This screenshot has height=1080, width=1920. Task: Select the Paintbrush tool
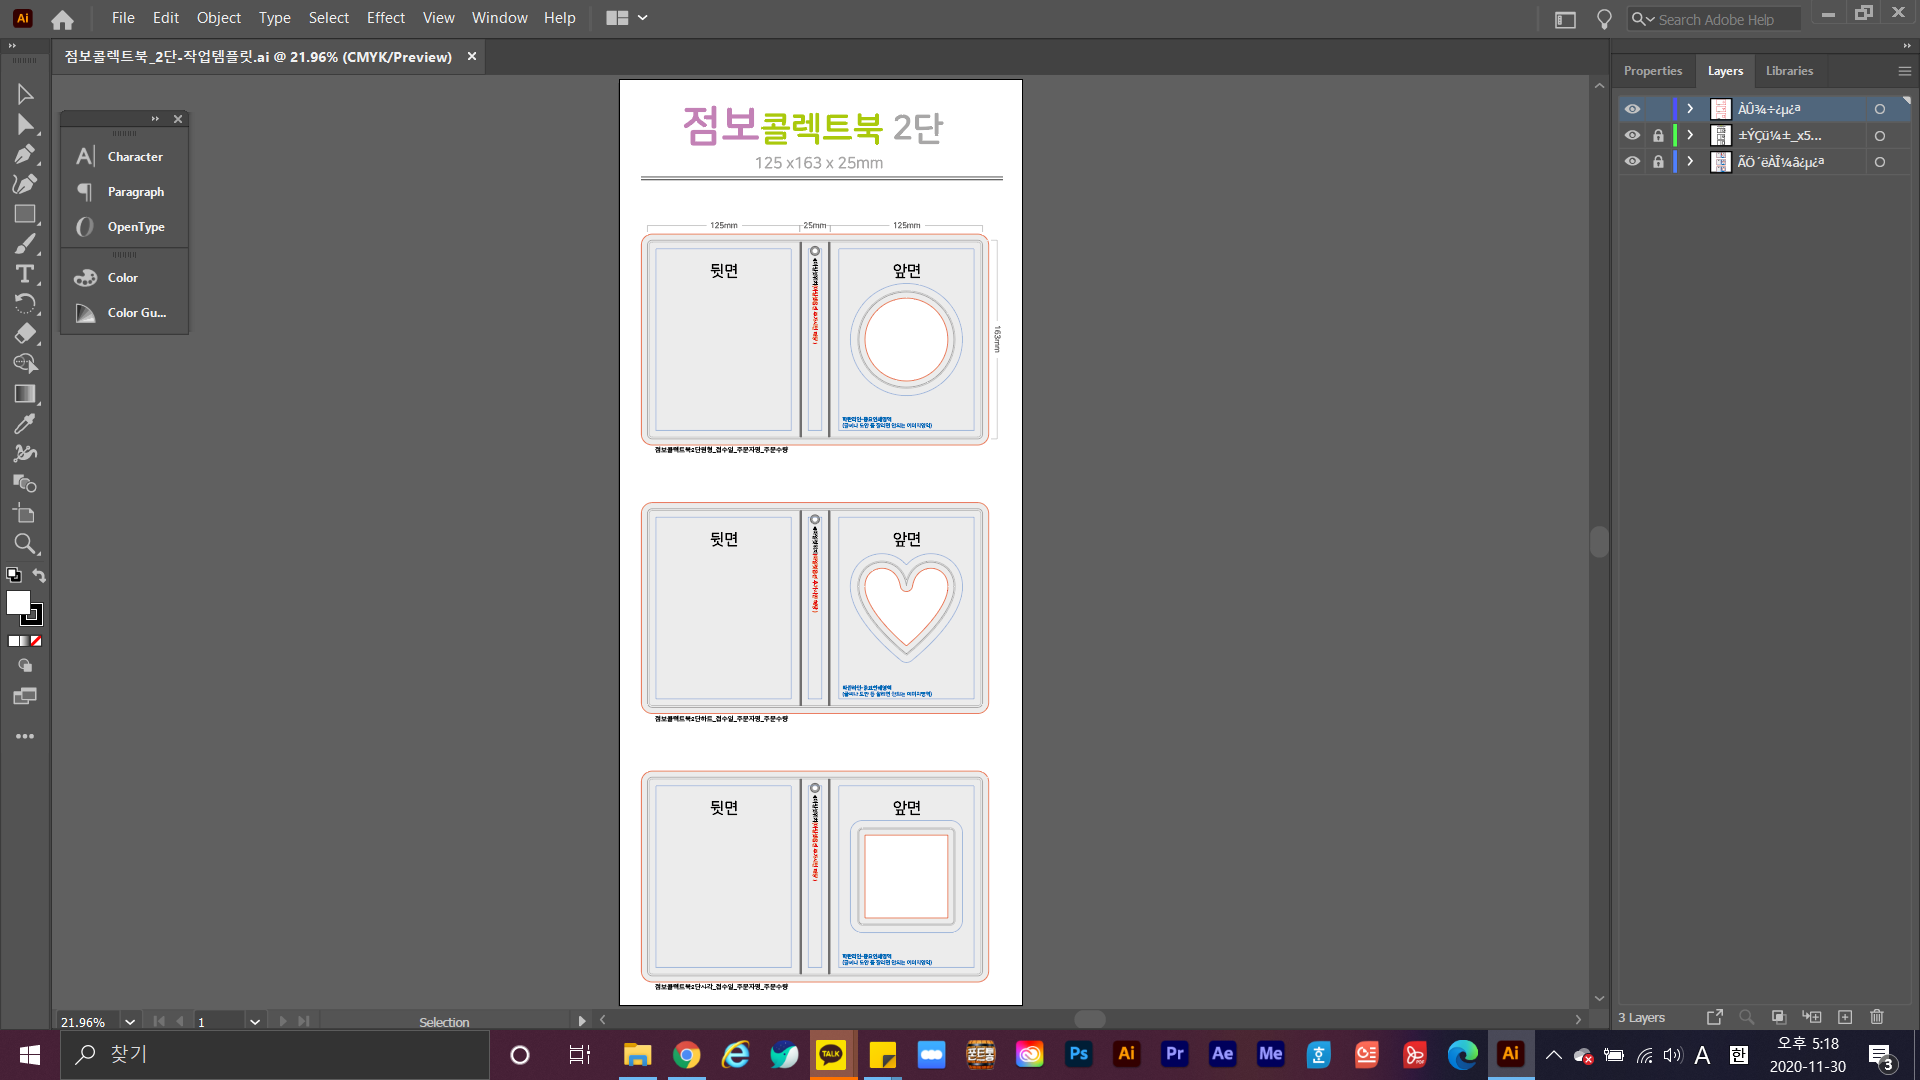coord(25,244)
